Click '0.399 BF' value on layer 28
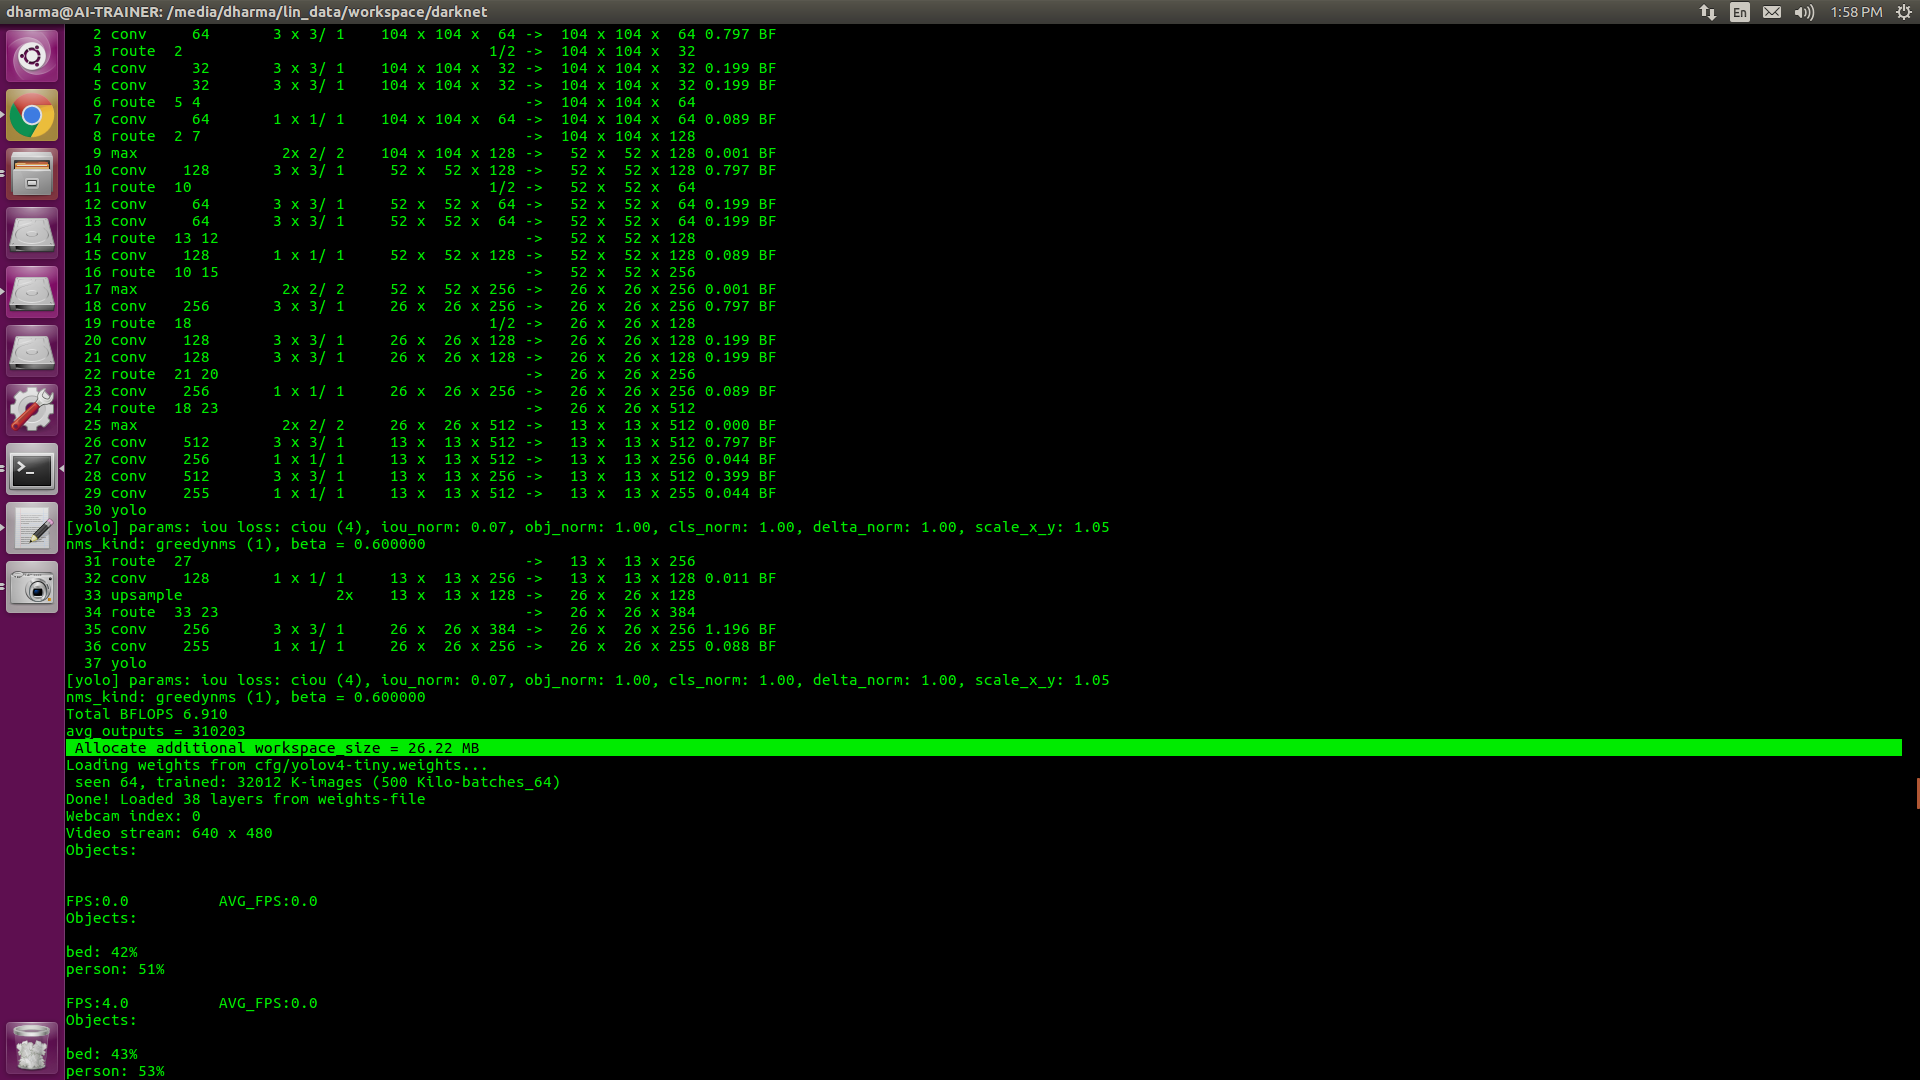 coord(741,476)
